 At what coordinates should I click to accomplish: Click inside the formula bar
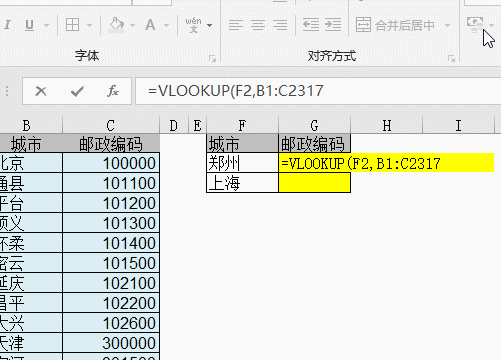click(x=318, y=91)
